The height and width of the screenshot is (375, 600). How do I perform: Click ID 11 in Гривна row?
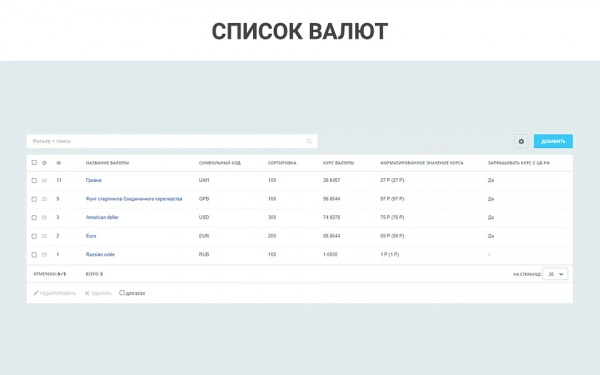click(59, 180)
